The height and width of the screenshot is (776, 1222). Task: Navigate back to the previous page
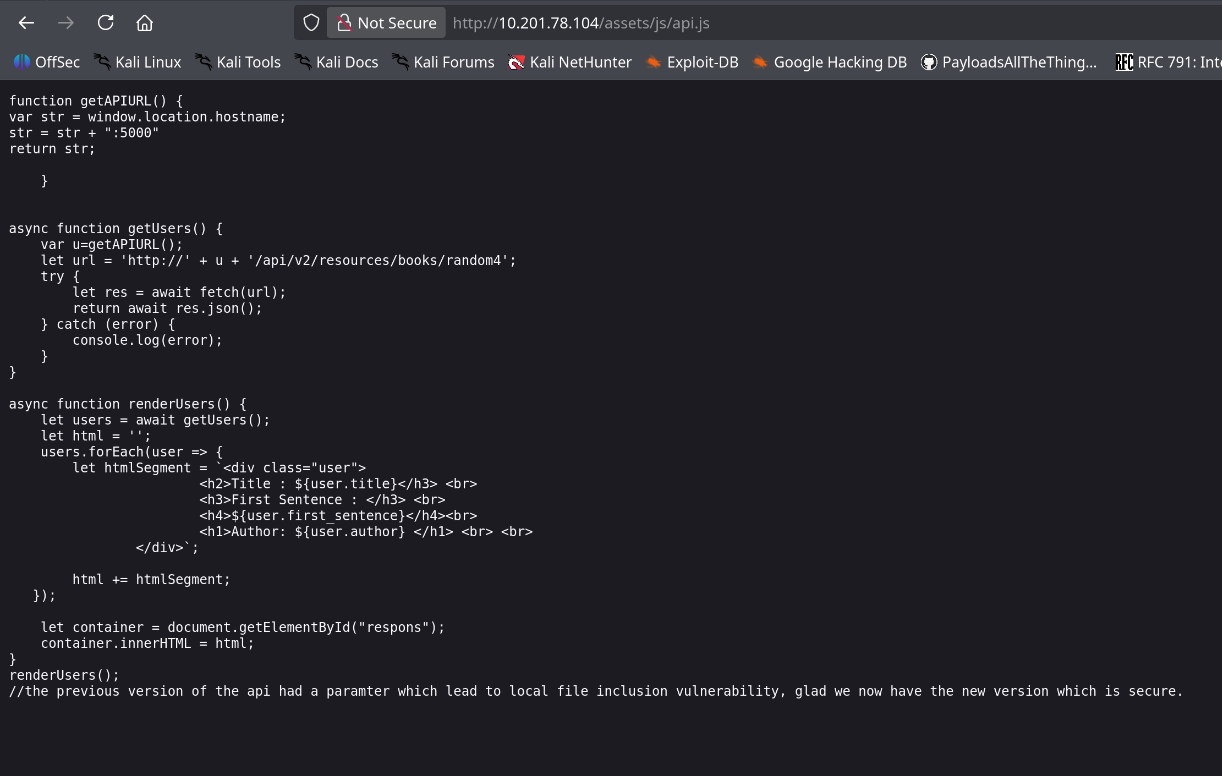(25, 22)
